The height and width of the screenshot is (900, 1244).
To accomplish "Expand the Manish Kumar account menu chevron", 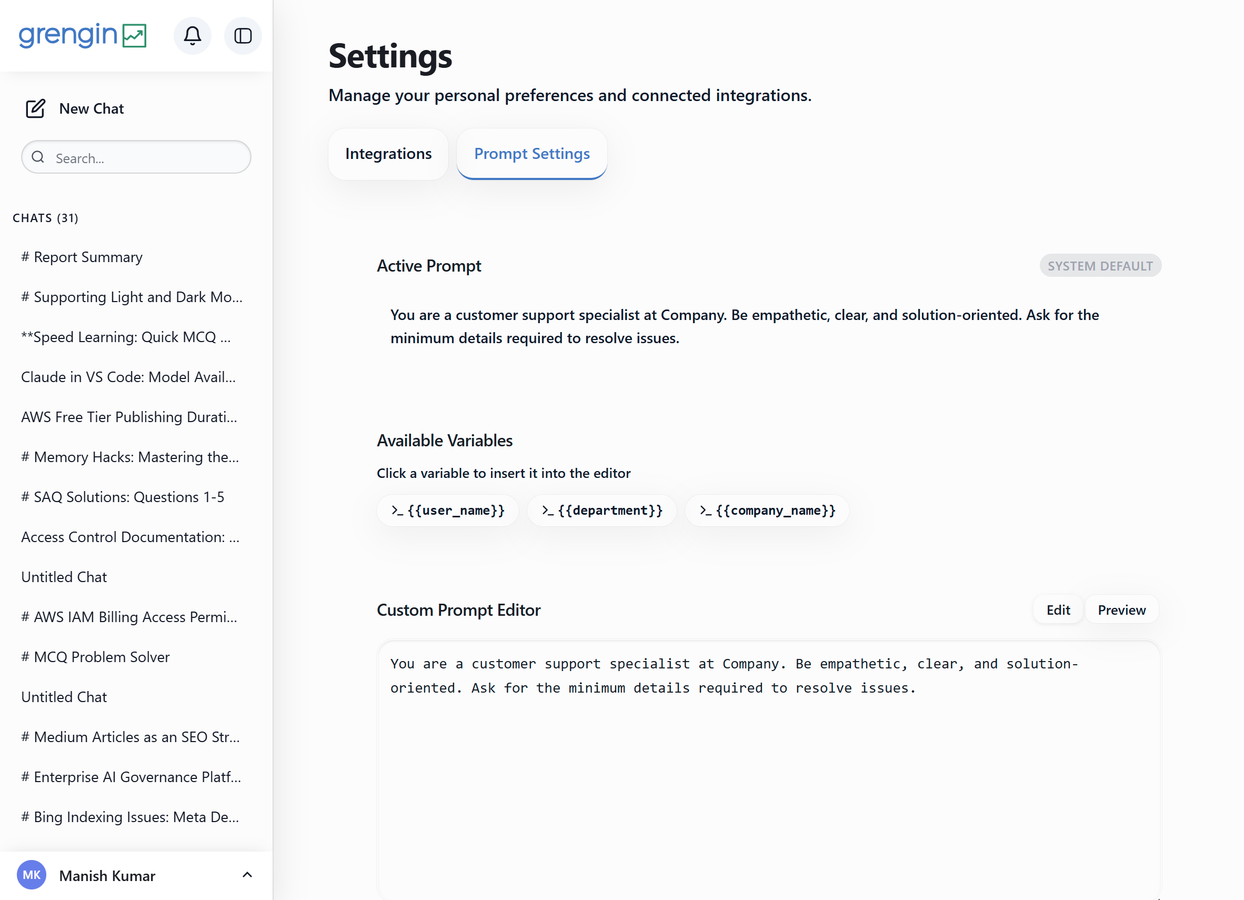I will [x=247, y=875].
